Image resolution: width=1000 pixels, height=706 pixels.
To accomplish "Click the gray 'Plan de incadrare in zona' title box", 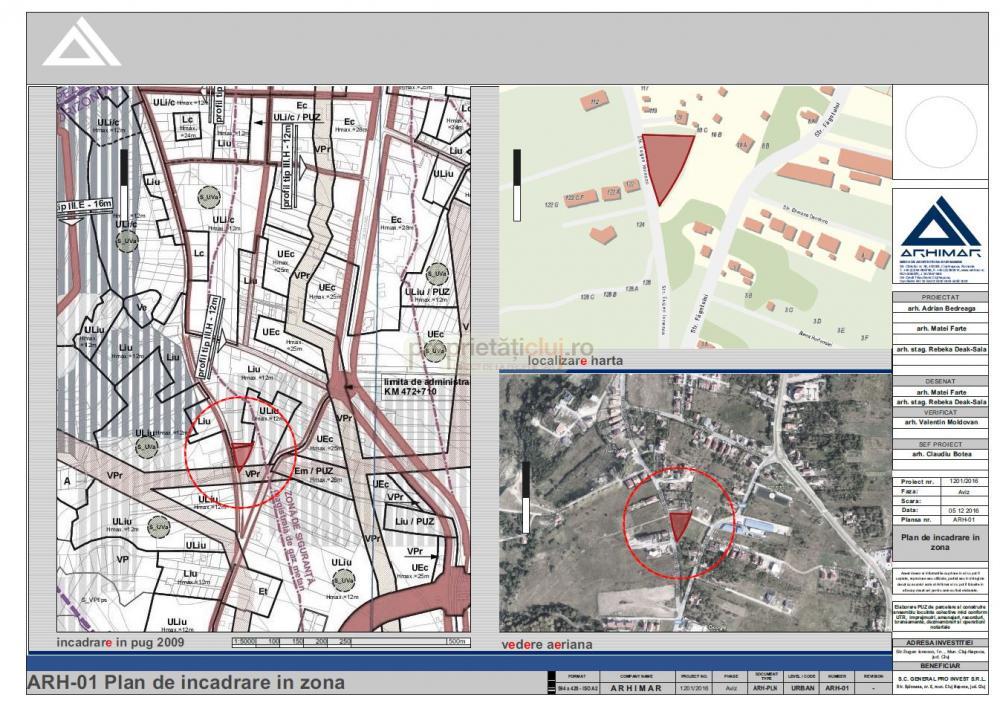I will pyautogui.click(x=939, y=542).
